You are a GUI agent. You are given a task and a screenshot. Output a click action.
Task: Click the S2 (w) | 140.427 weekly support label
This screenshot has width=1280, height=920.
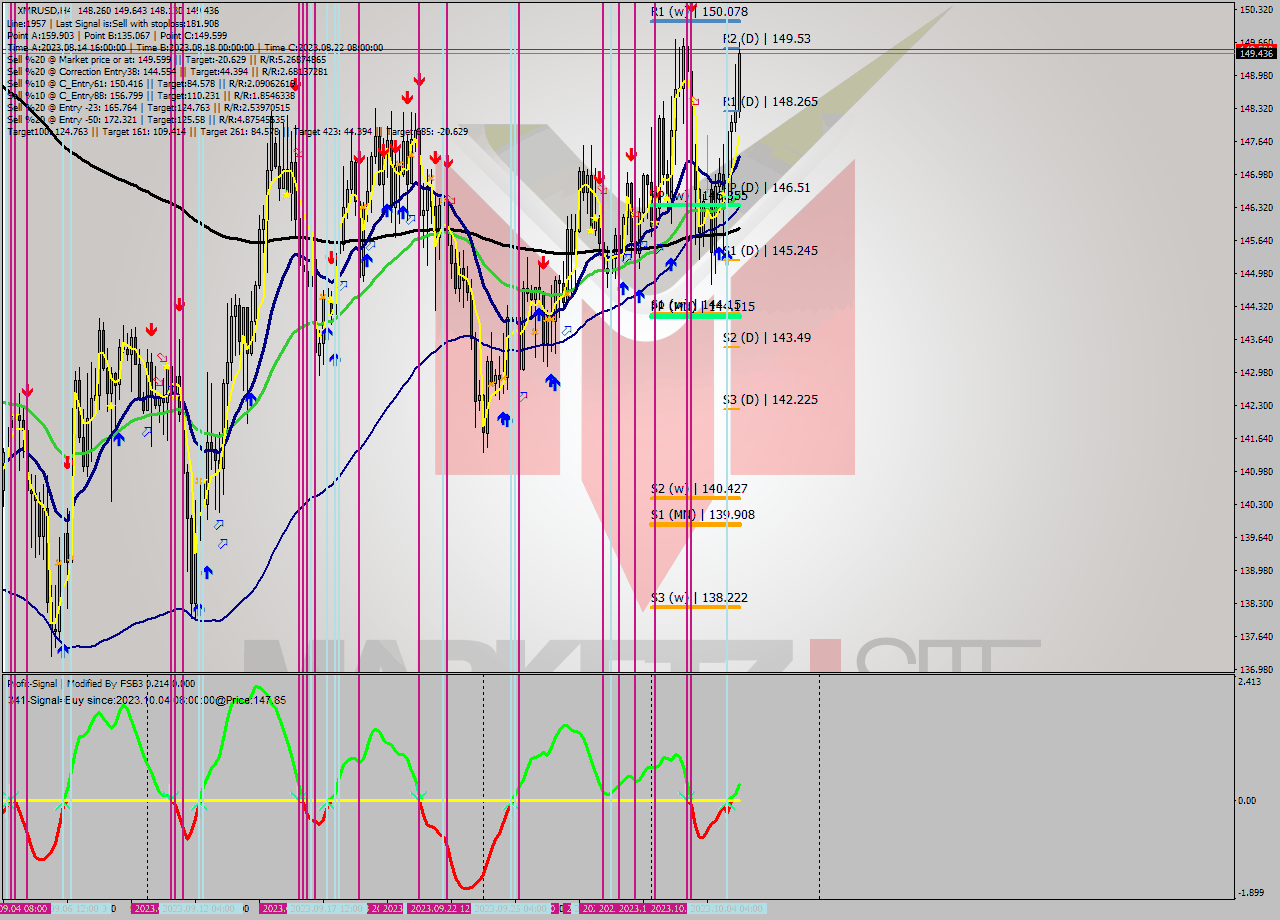(699, 489)
